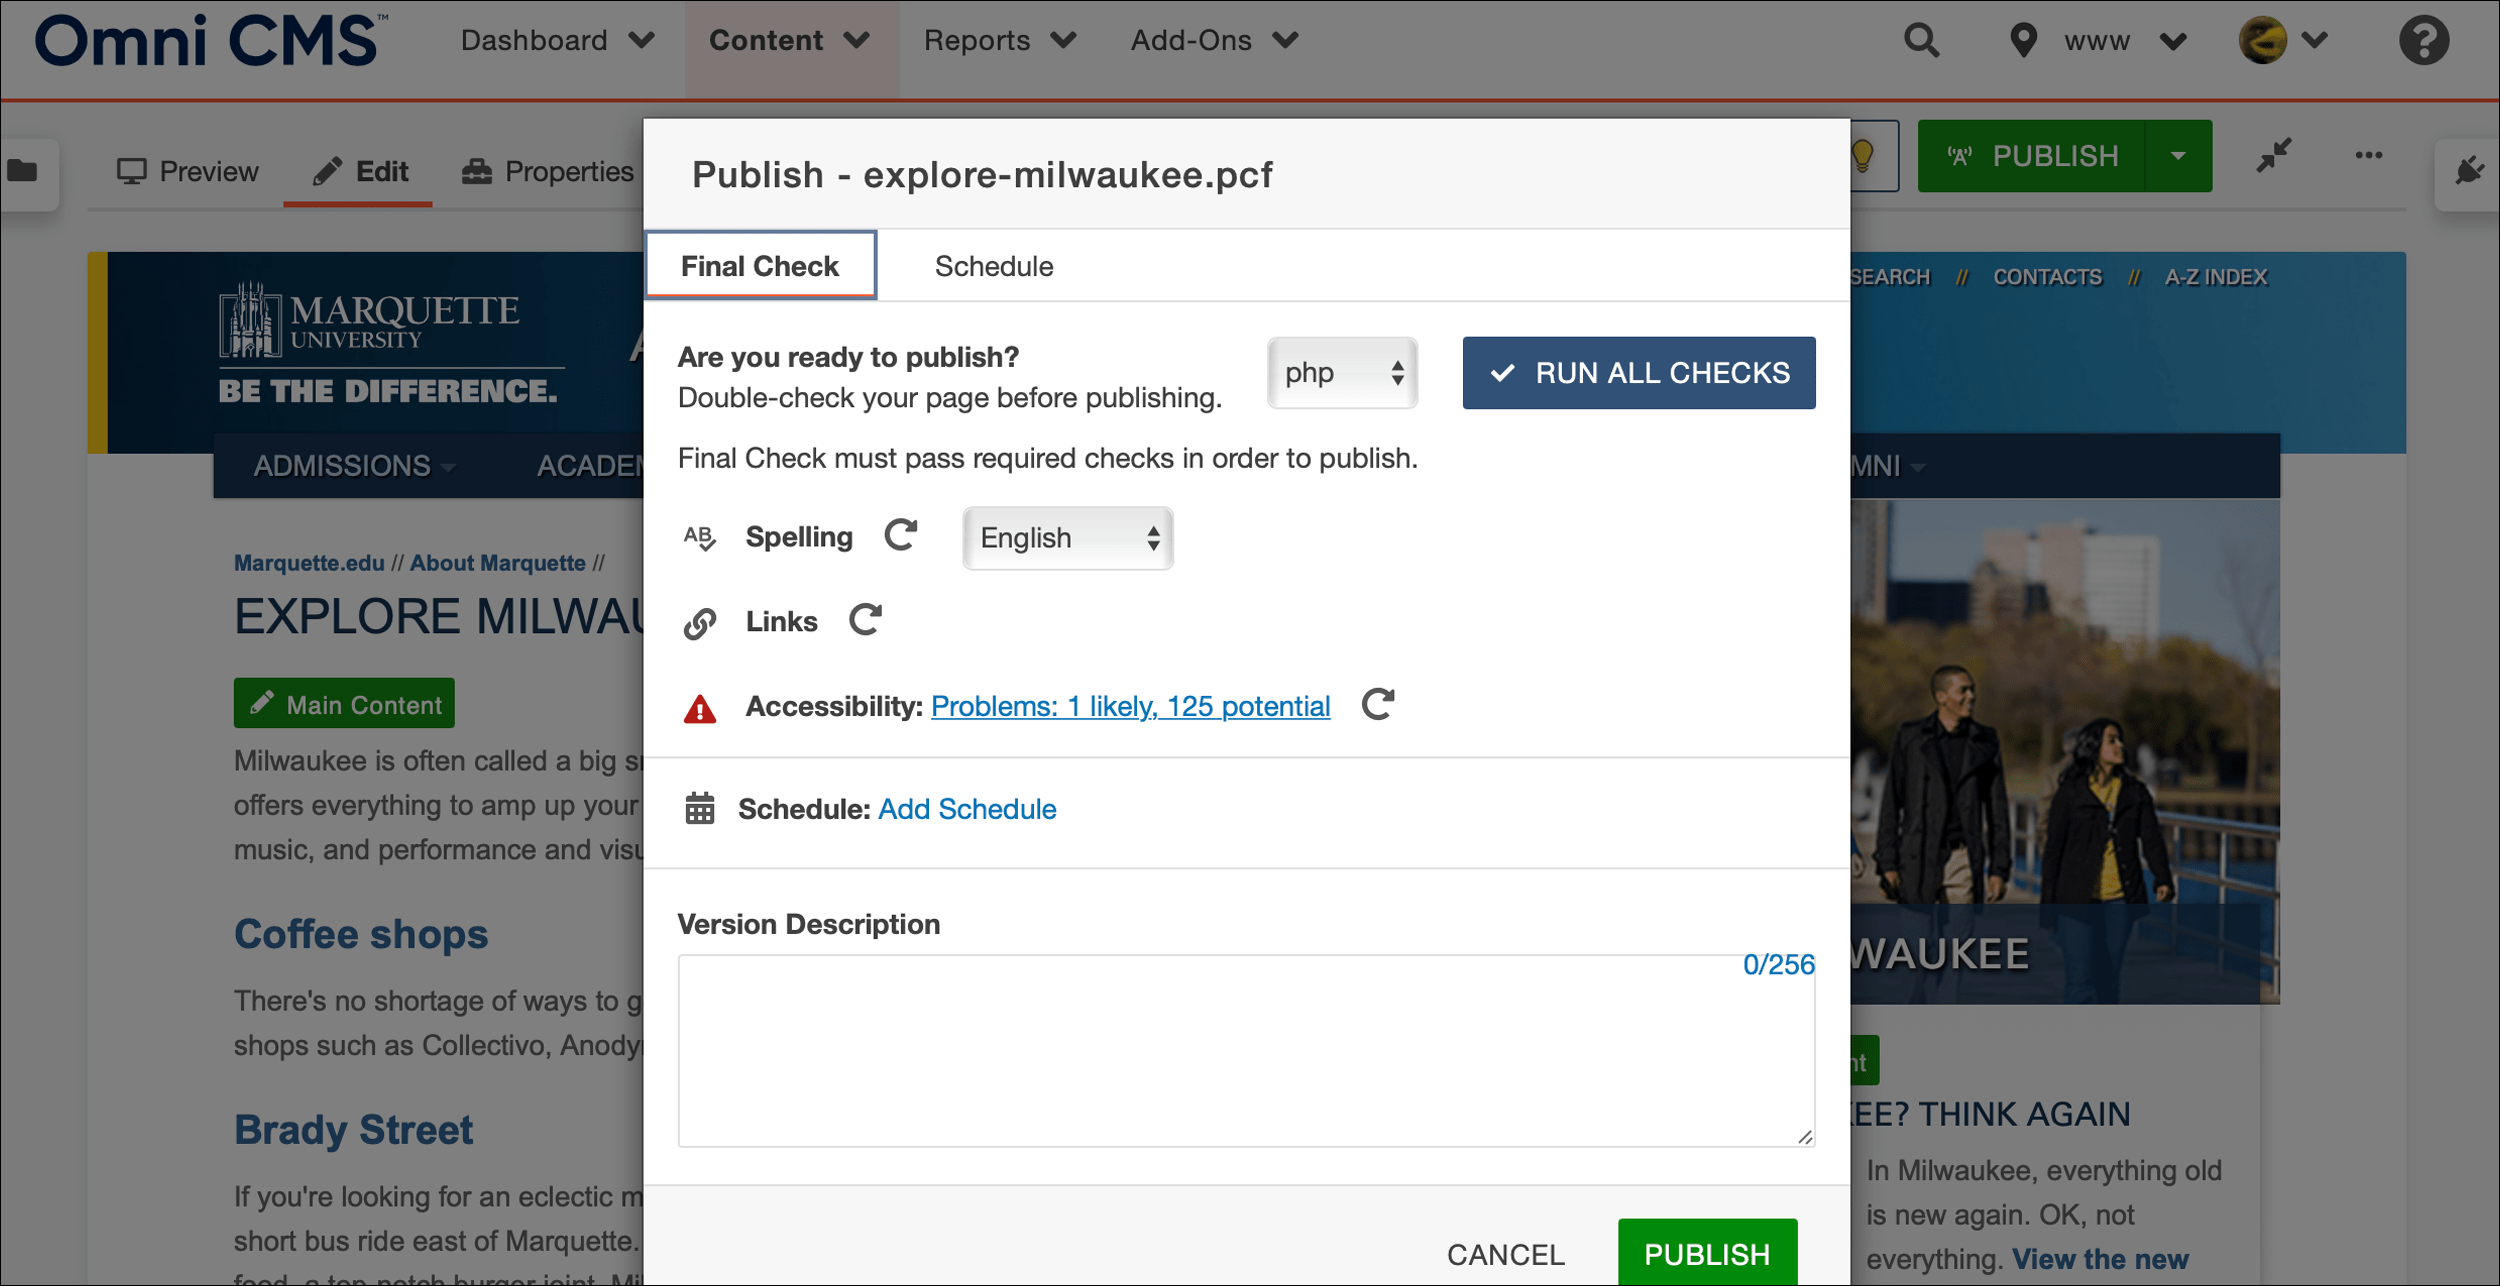Click the Links chain icon
This screenshot has width=2500, height=1286.
pyautogui.click(x=699, y=623)
